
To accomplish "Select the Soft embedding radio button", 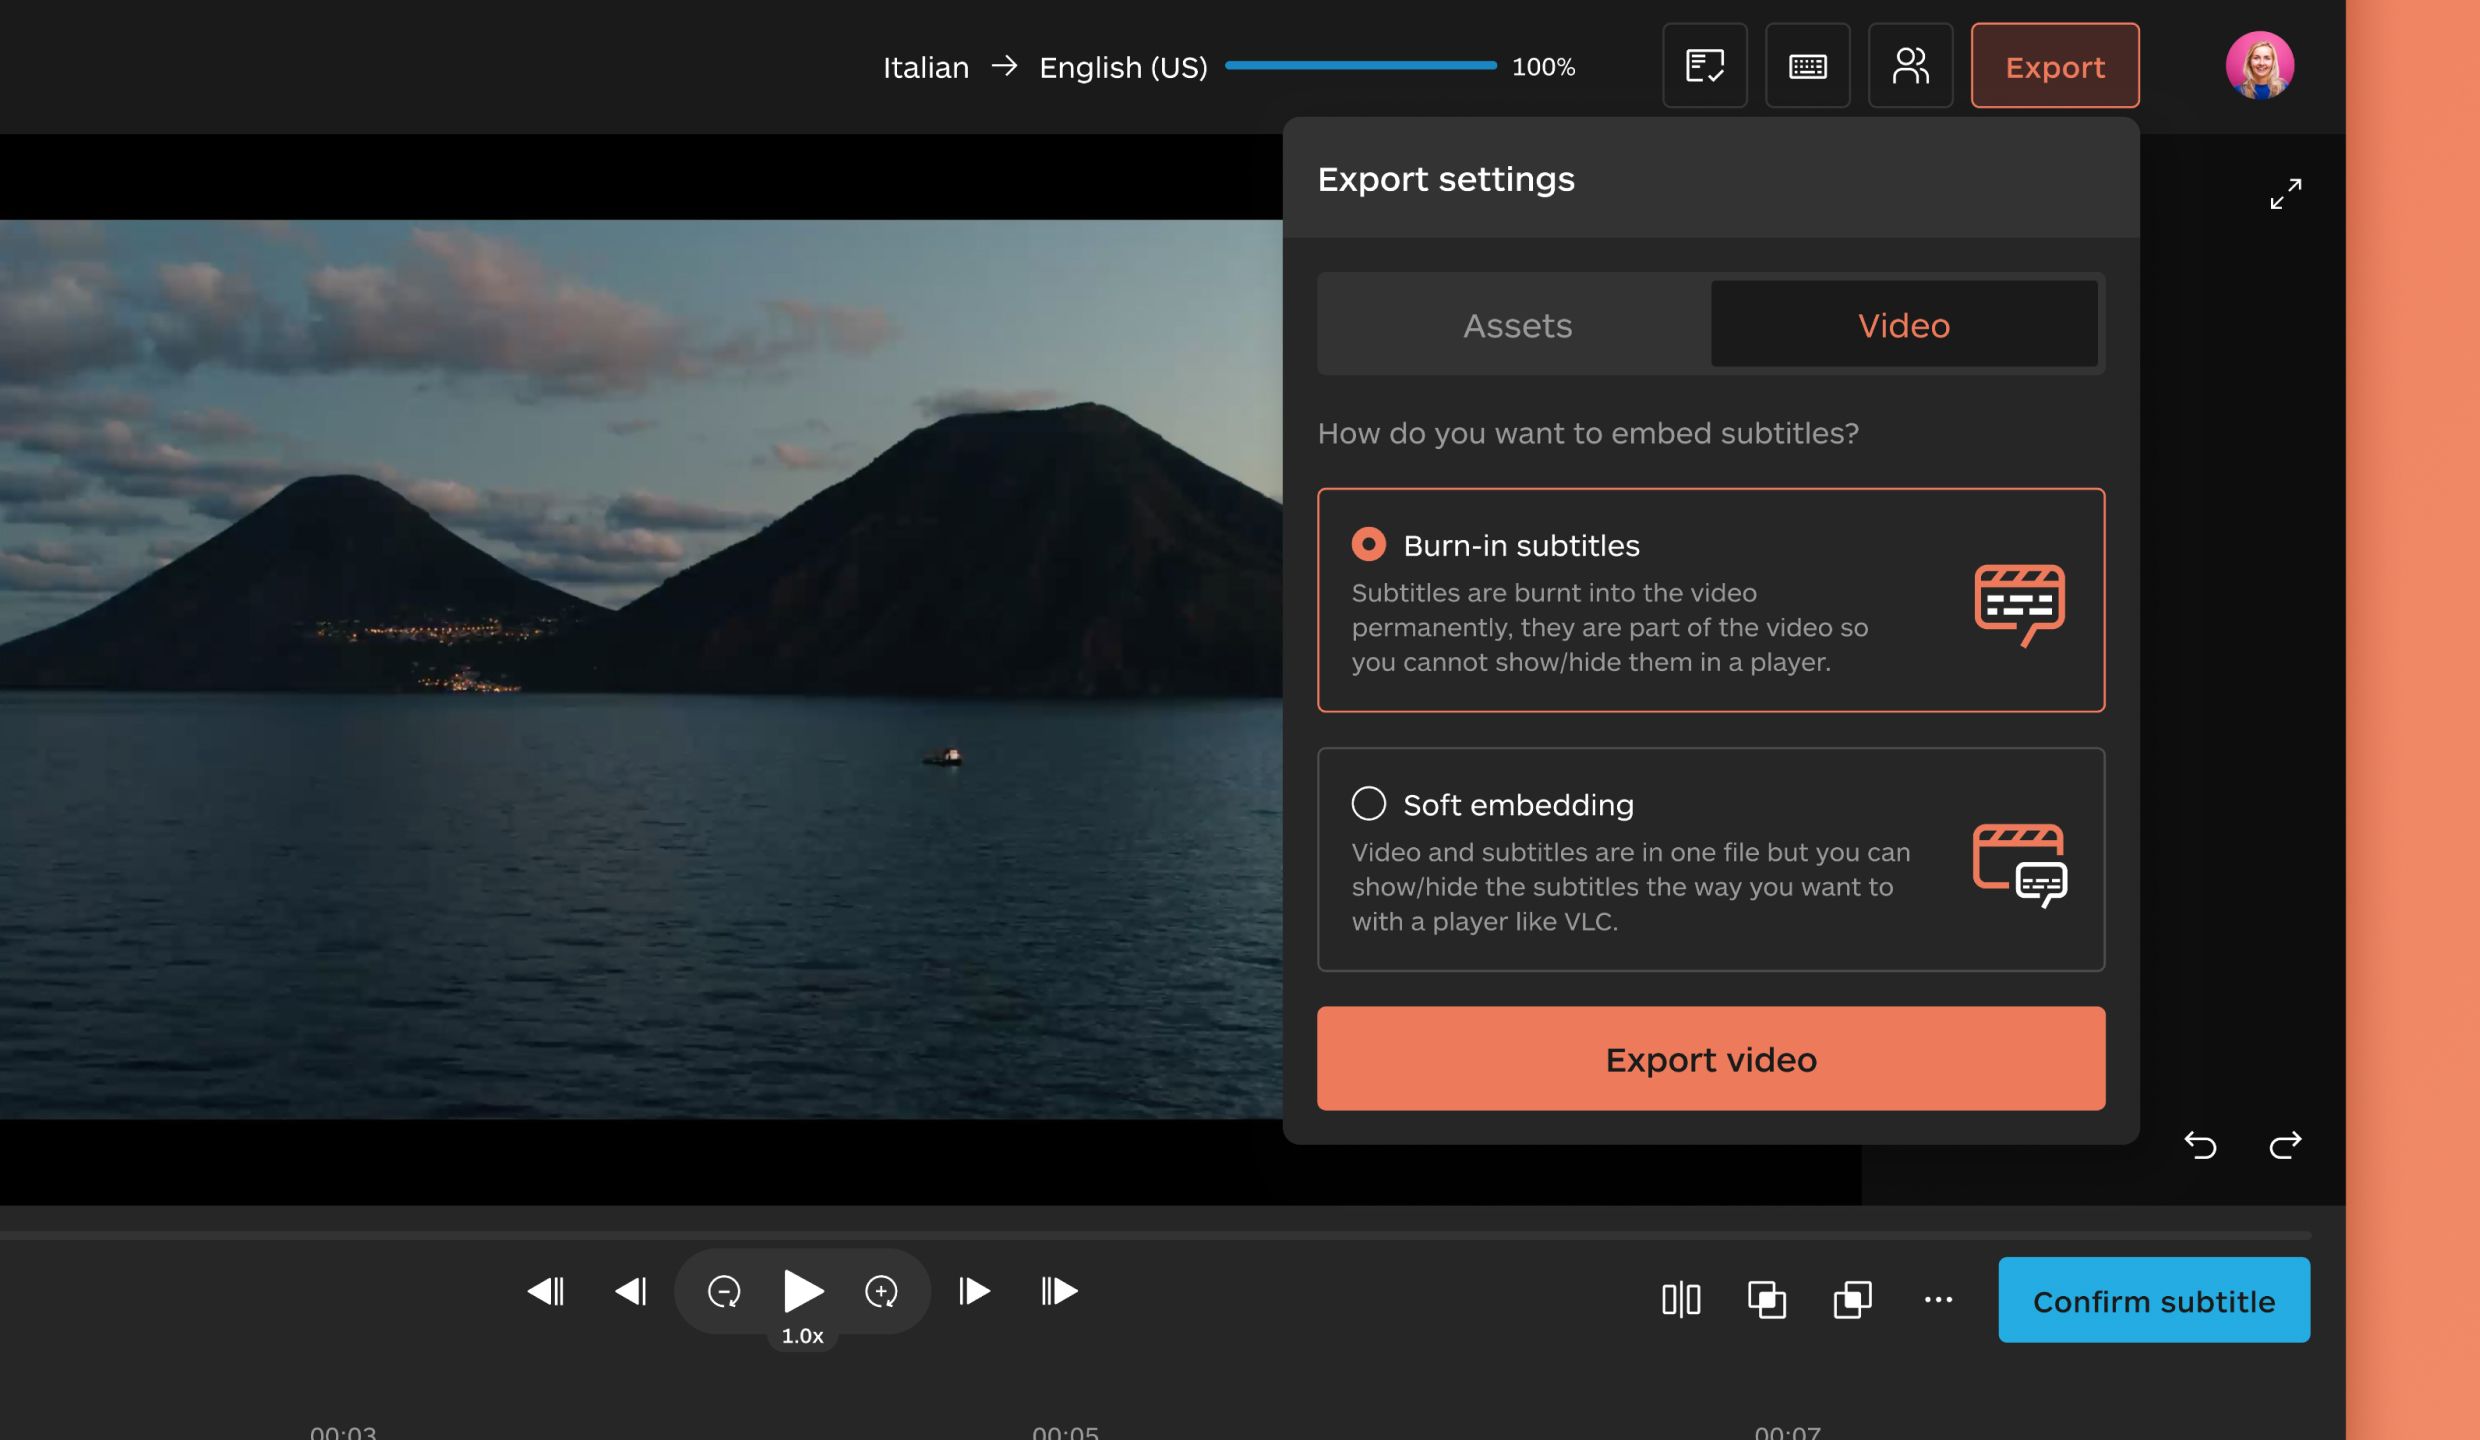I will (x=1368, y=803).
